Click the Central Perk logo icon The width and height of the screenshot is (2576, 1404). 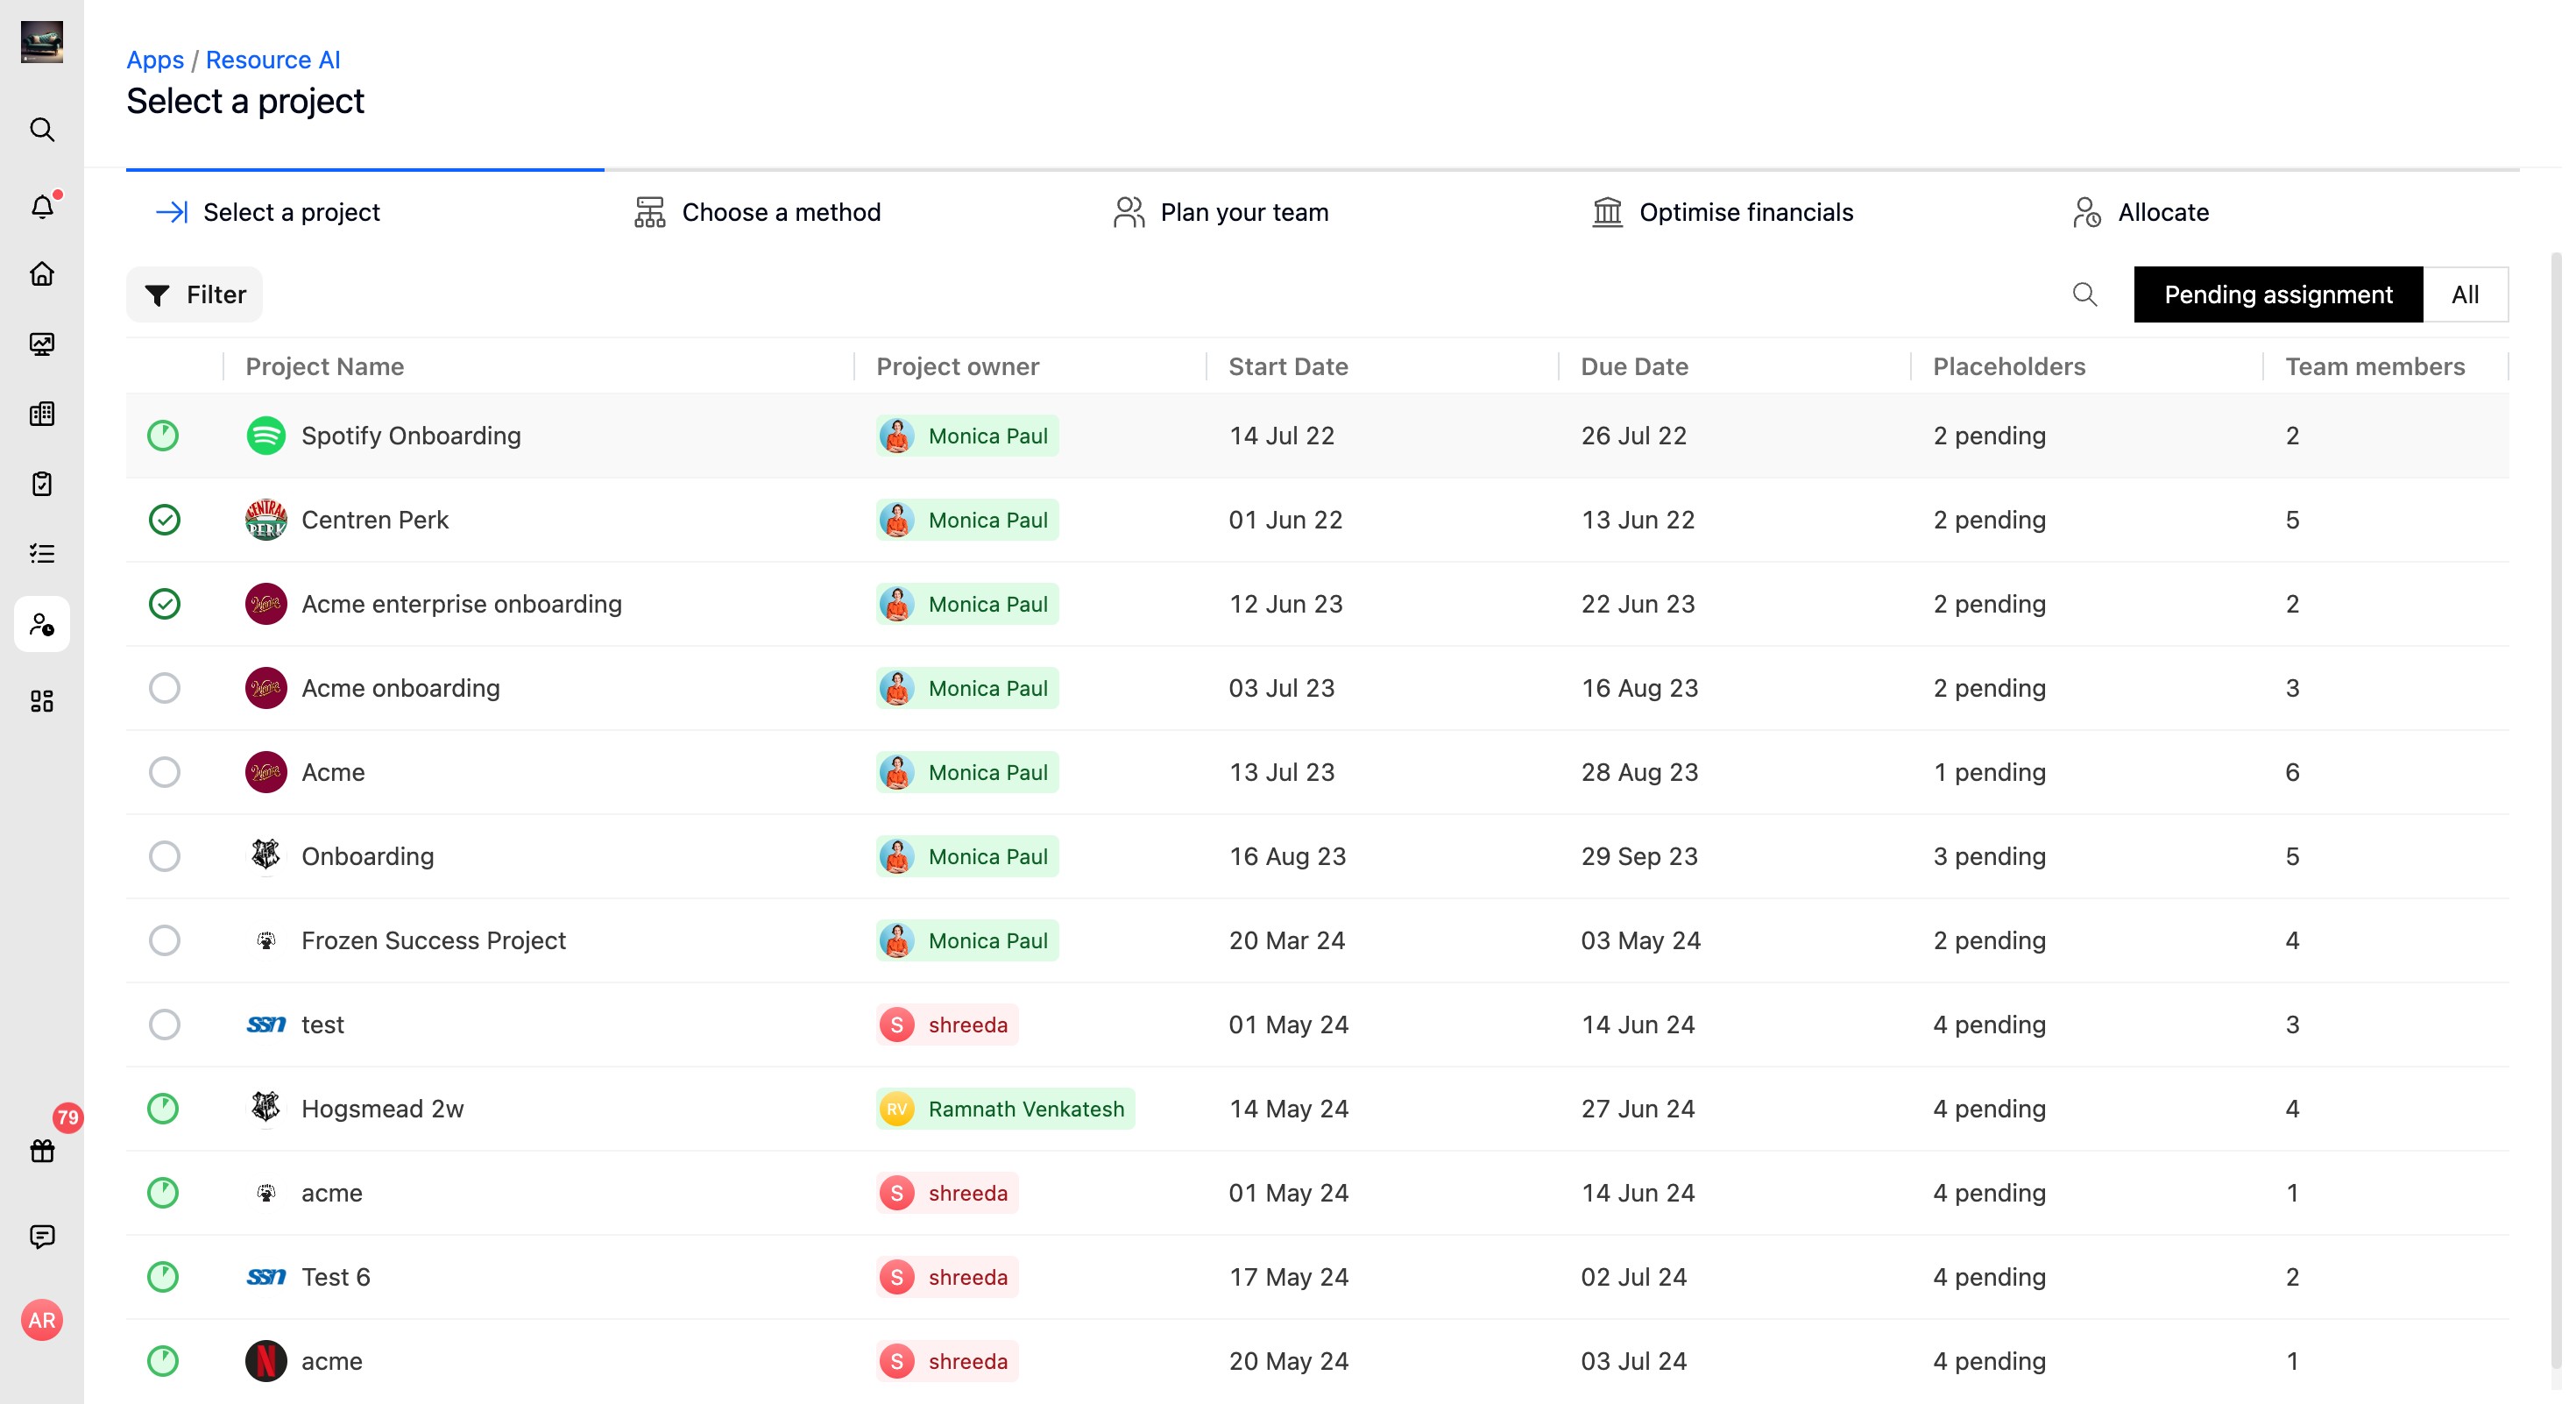[x=266, y=520]
